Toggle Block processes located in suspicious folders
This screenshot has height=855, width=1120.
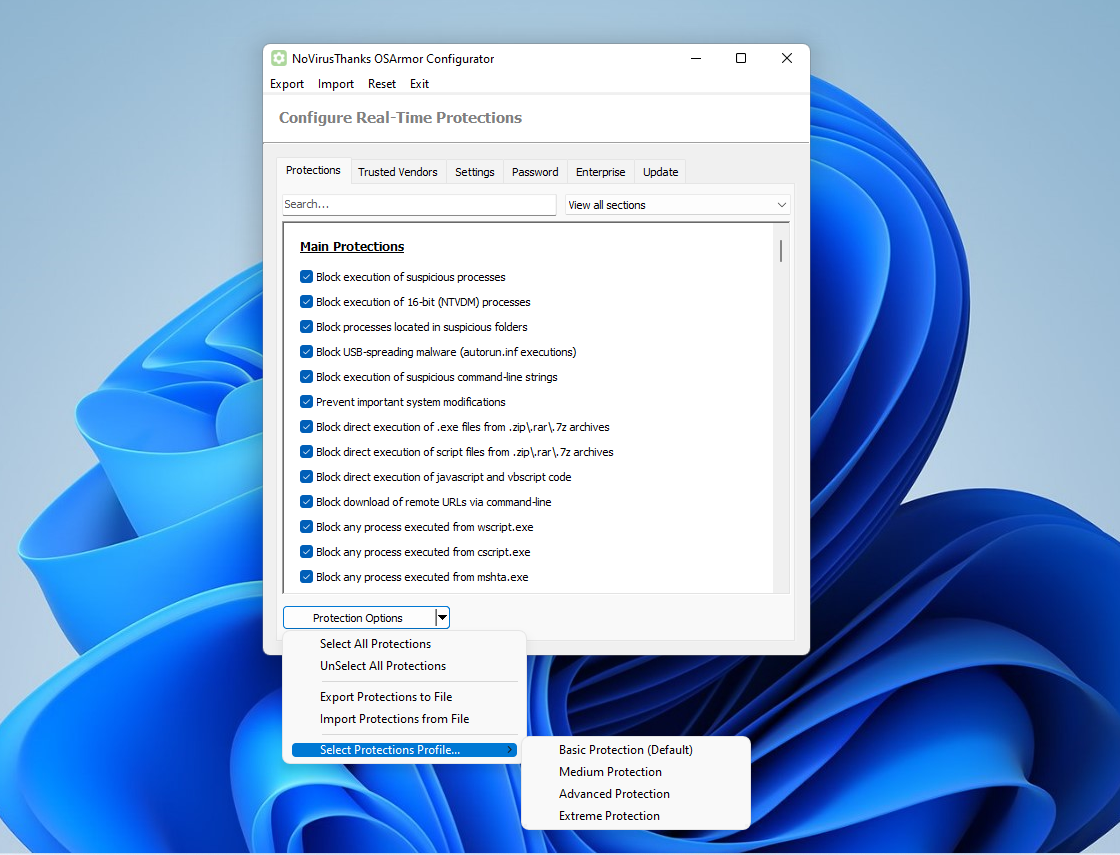(306, 326)
